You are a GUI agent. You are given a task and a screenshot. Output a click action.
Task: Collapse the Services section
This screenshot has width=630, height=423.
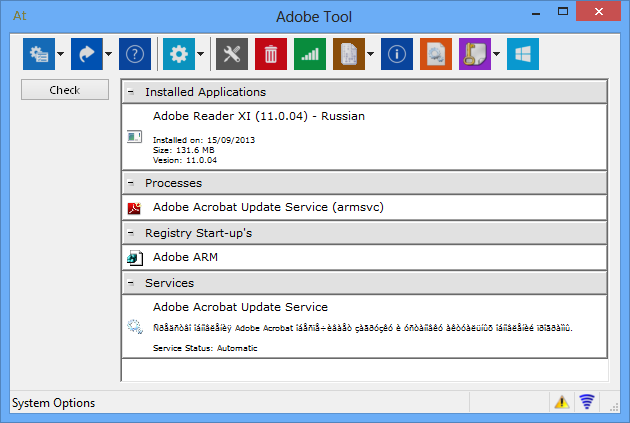pos(131,283)
